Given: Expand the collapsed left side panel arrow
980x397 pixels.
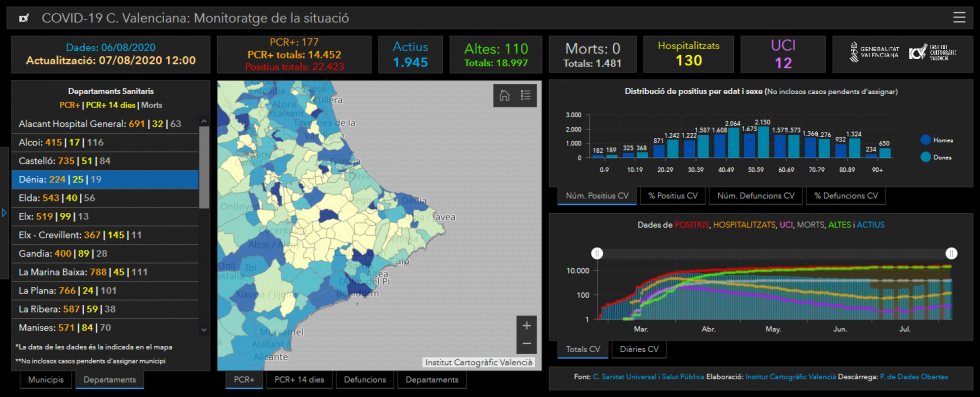Looking at the screenshot, I should [x=4, y=213].
